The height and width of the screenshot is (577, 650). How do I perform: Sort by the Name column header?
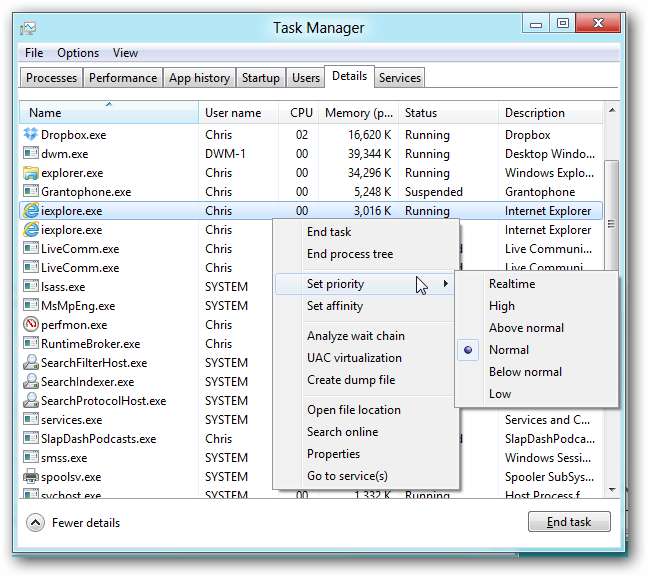pyautogui.click(x=109, y=113)
